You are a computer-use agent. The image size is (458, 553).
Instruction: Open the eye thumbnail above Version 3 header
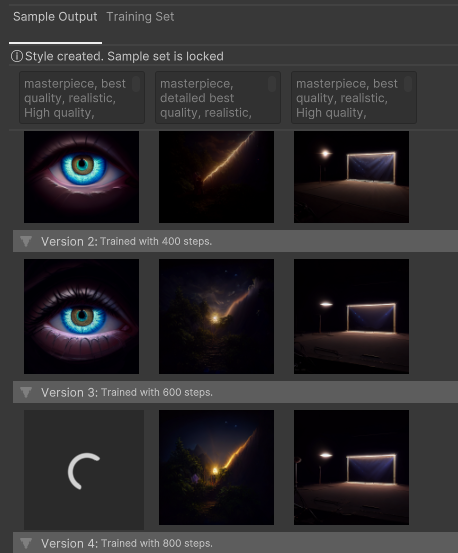pyautogui.click(x=81, y=316)
